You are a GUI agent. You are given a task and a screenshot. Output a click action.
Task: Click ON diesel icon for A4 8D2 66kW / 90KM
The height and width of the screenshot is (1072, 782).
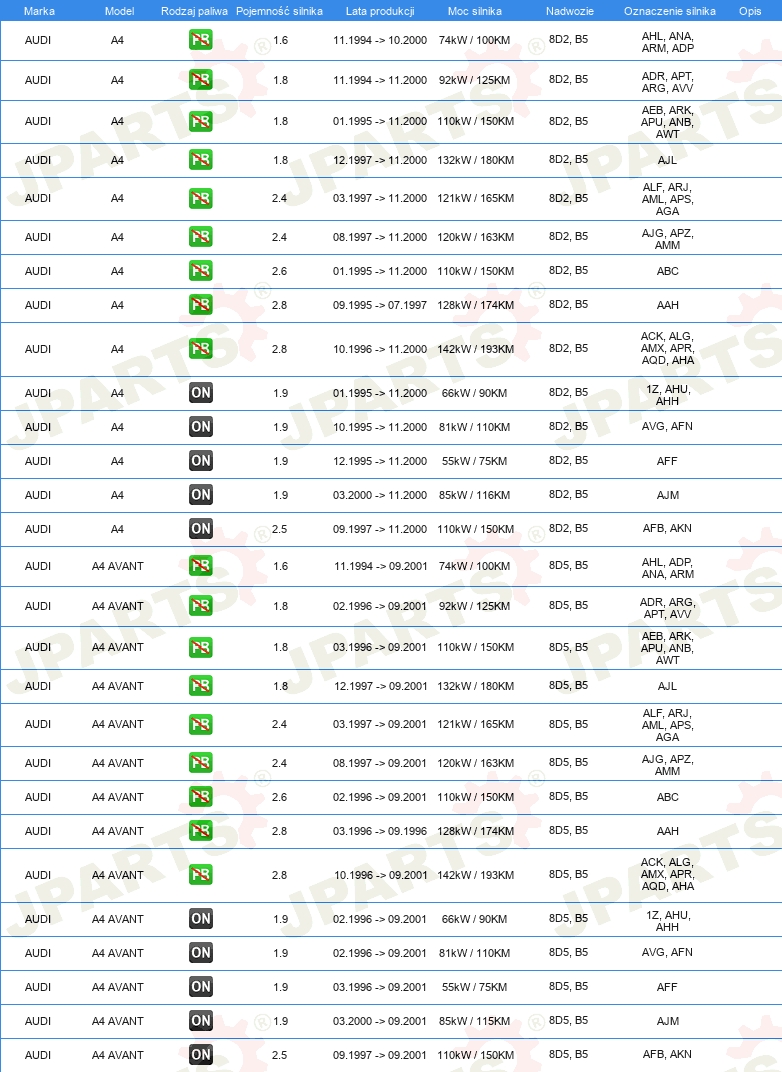click(200, 392)
